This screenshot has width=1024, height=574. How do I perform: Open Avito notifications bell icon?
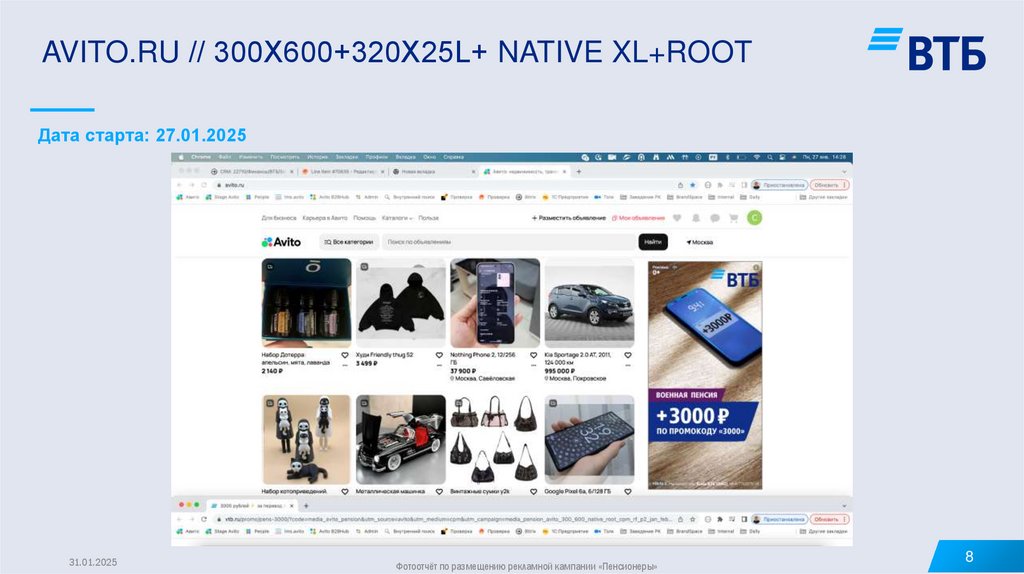[696, 218]
